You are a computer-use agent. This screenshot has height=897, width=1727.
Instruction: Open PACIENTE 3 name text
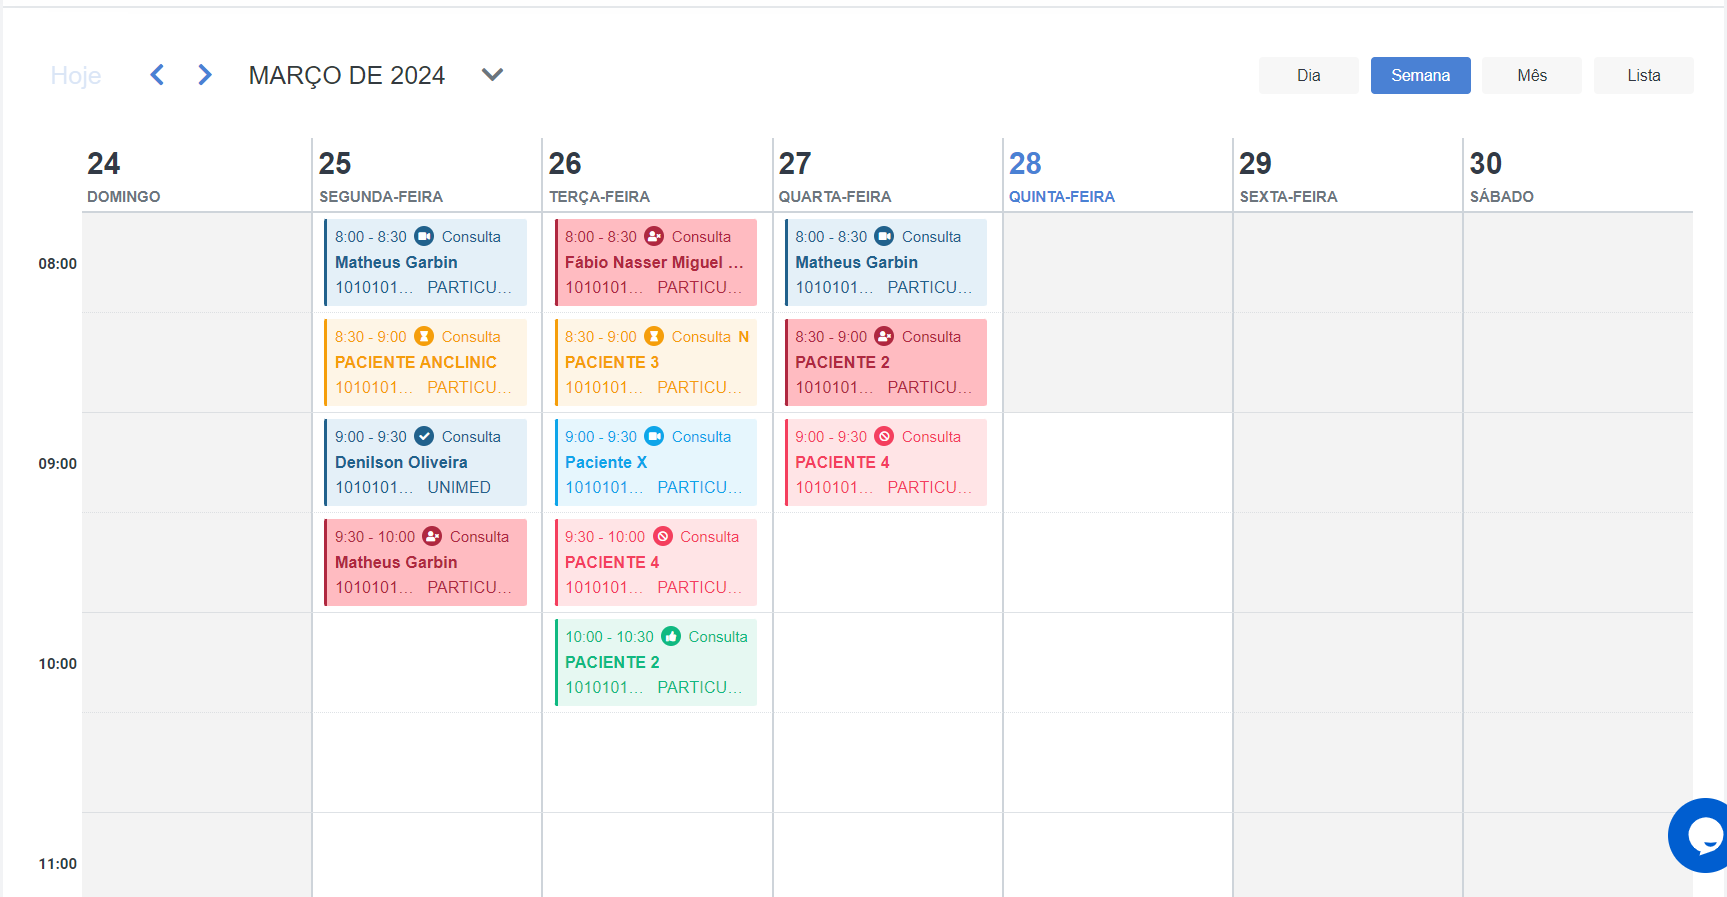pyautogui.click(x=612, y=362)
